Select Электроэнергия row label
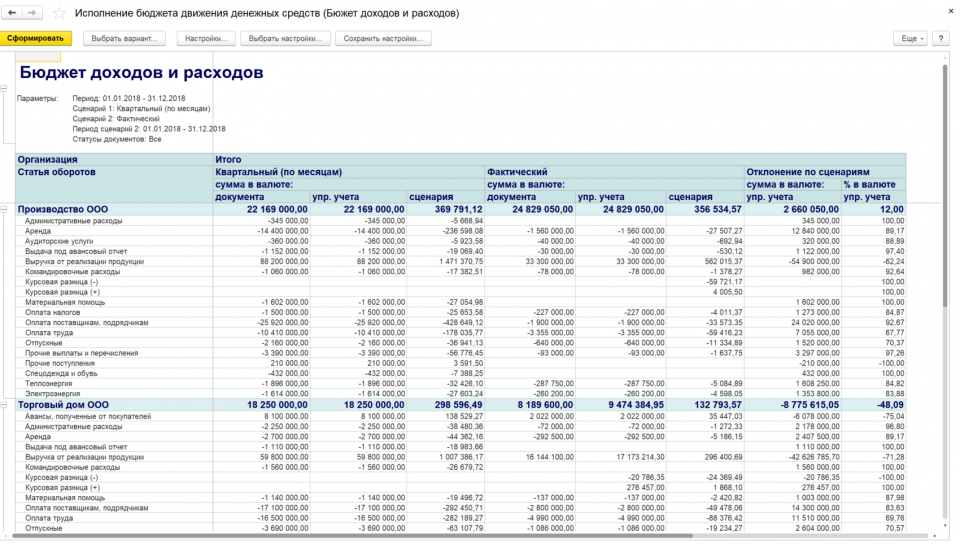The height and width of the screenshot is (544, 960). [x=53, y=394]
